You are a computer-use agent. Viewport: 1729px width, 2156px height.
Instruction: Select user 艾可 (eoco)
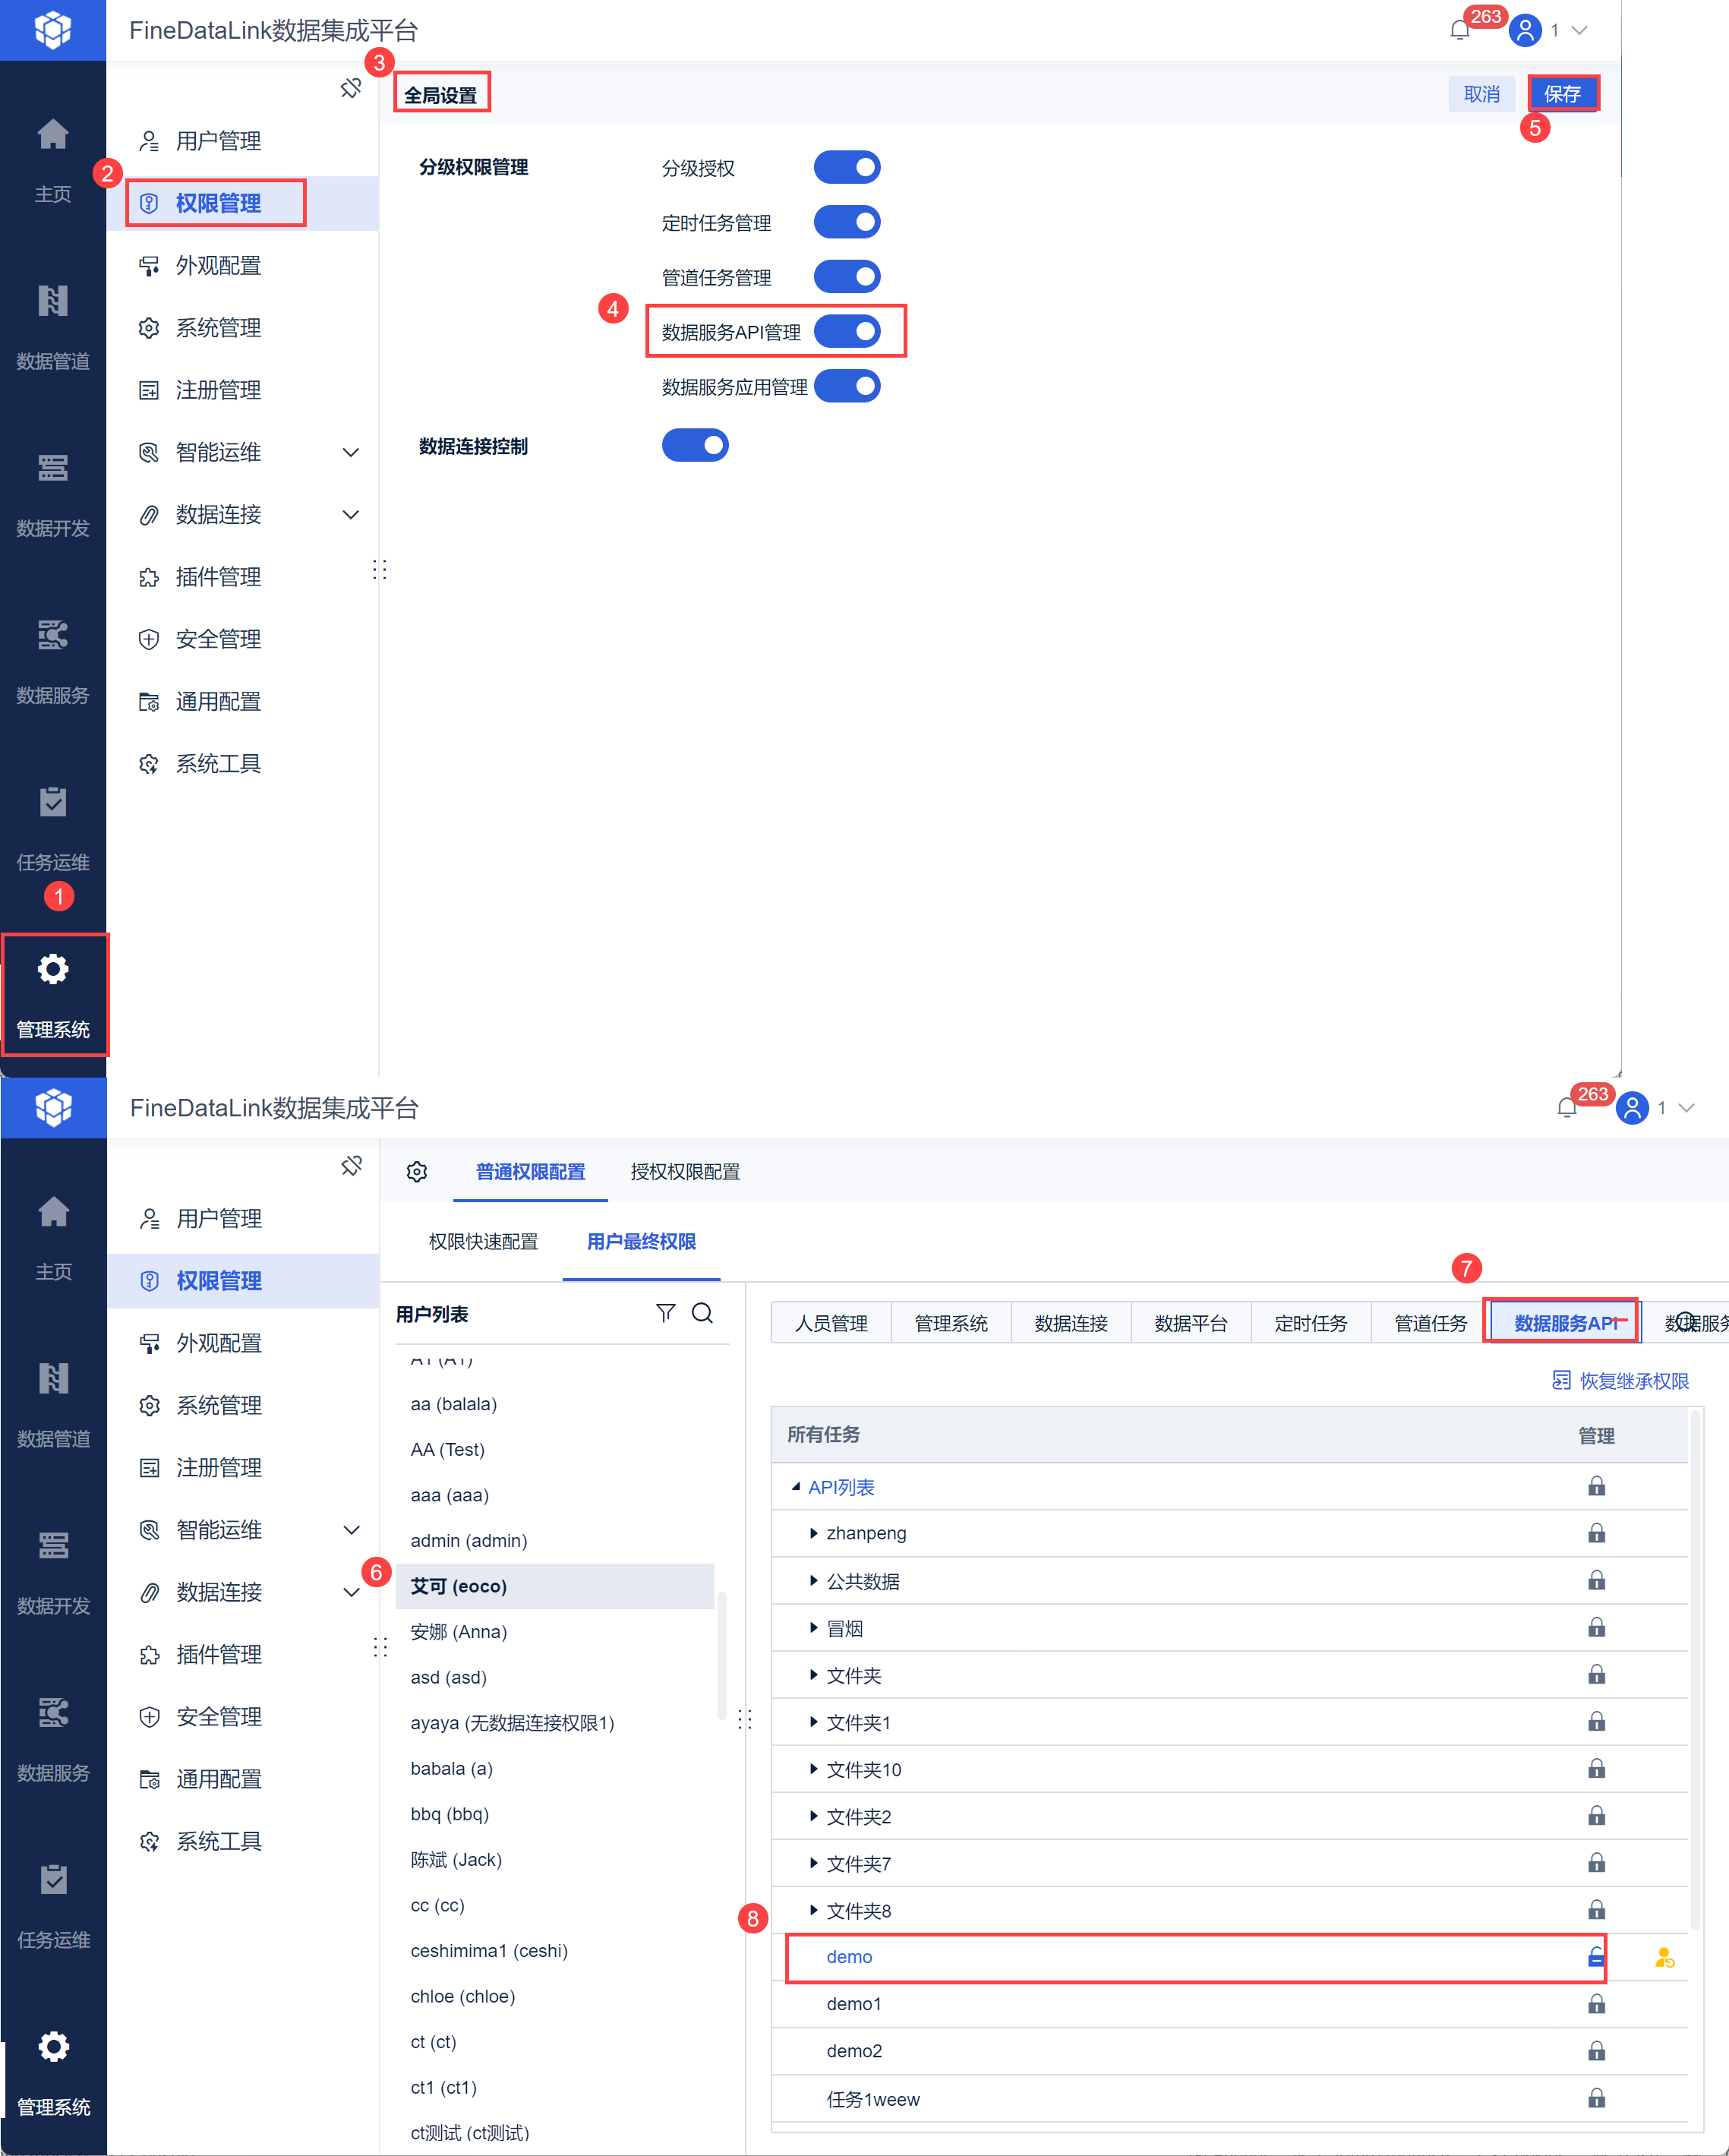click(x=555, y=1586)
